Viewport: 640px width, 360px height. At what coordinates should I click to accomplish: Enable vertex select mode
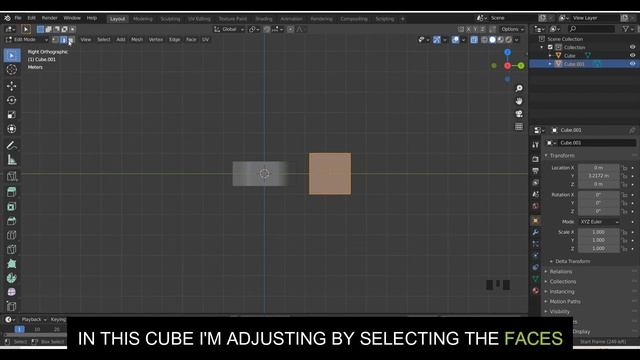click(x=55, y=40)
